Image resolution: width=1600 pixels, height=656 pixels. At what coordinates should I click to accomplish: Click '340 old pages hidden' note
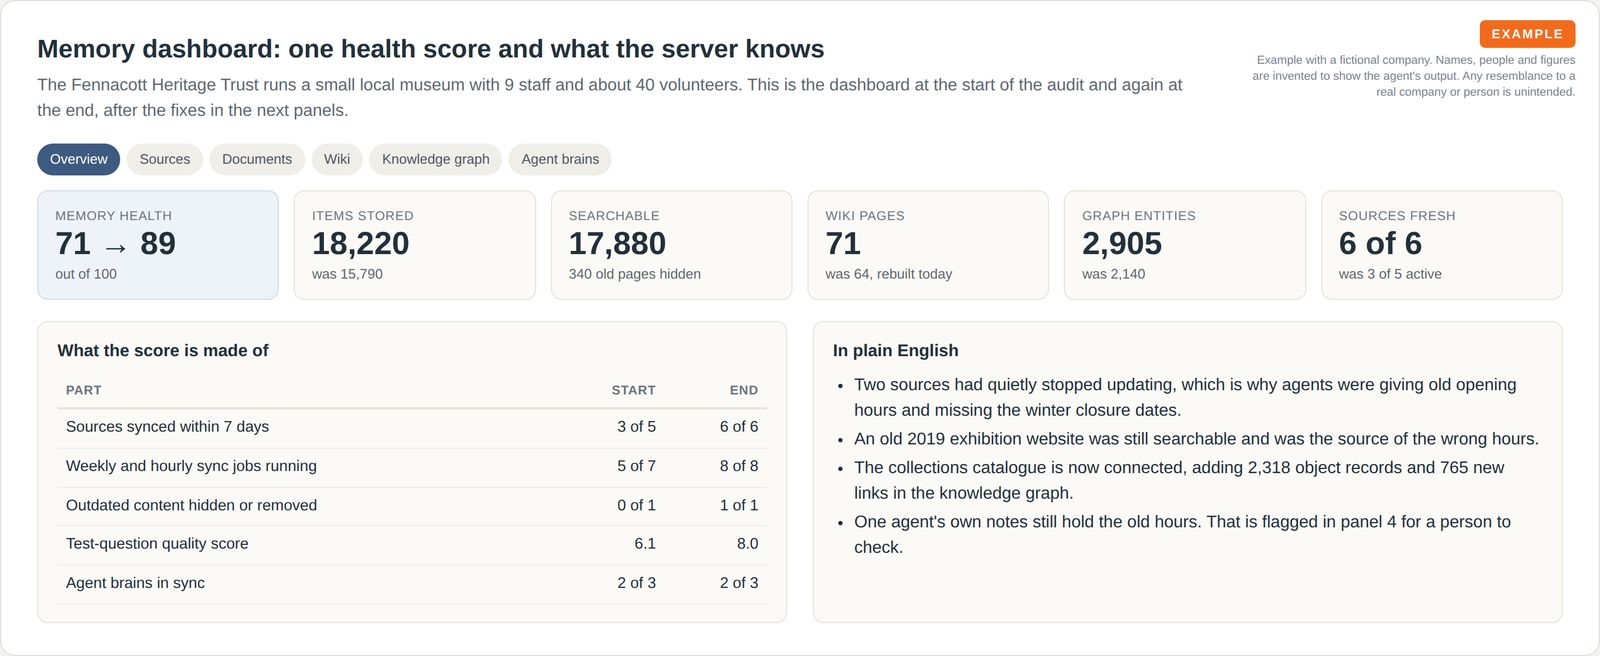(634, 274)
